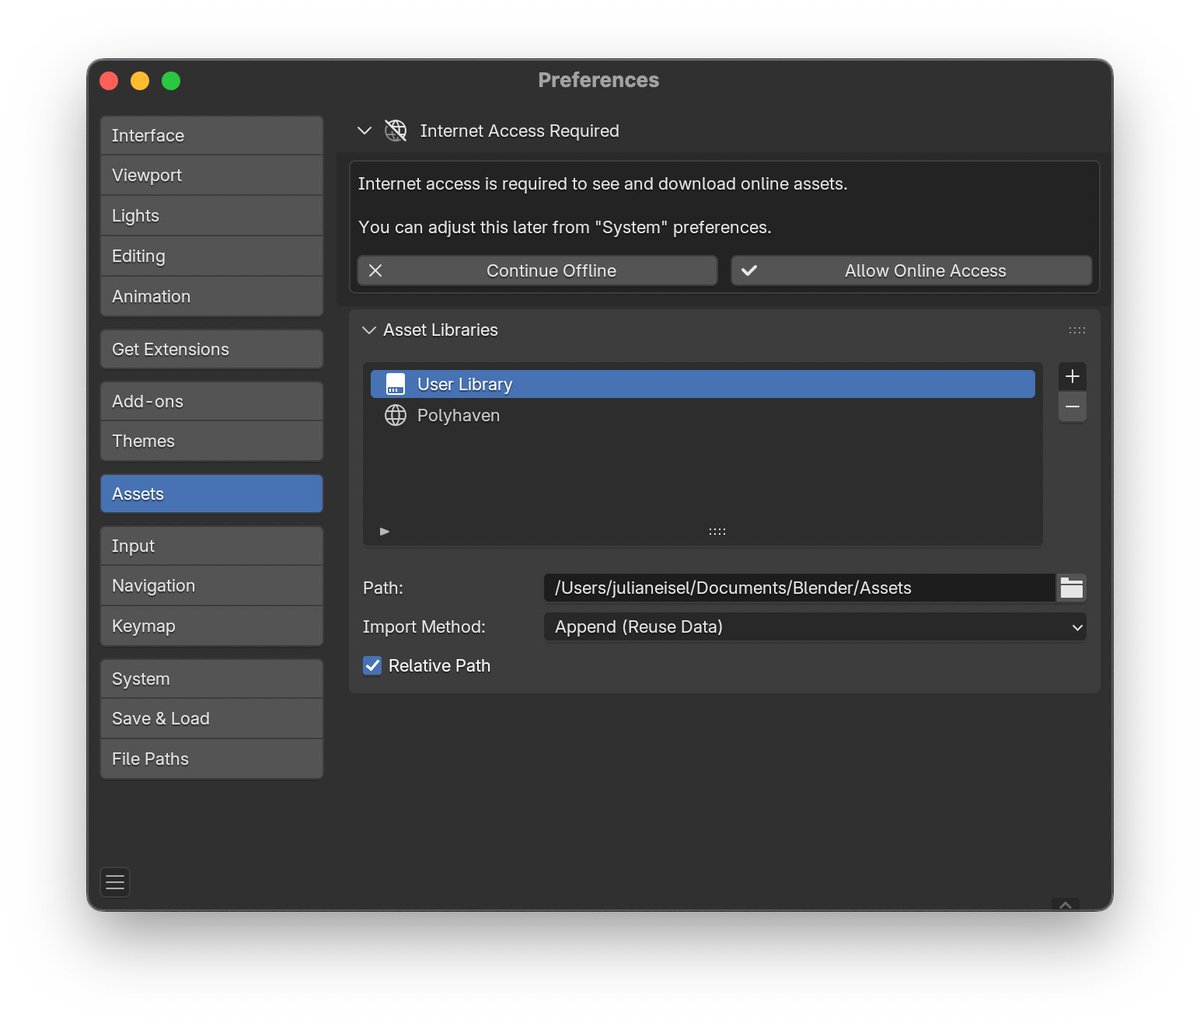This screenshot has height=1026, width=1200.
Task: Open Get Extensions section
Action: coord(212,349)
